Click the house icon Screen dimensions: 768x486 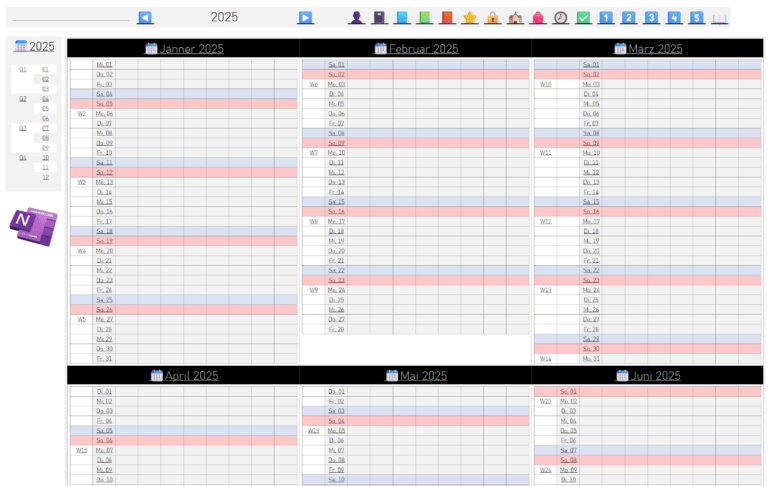pyautogui.click(x=515, y=18)
